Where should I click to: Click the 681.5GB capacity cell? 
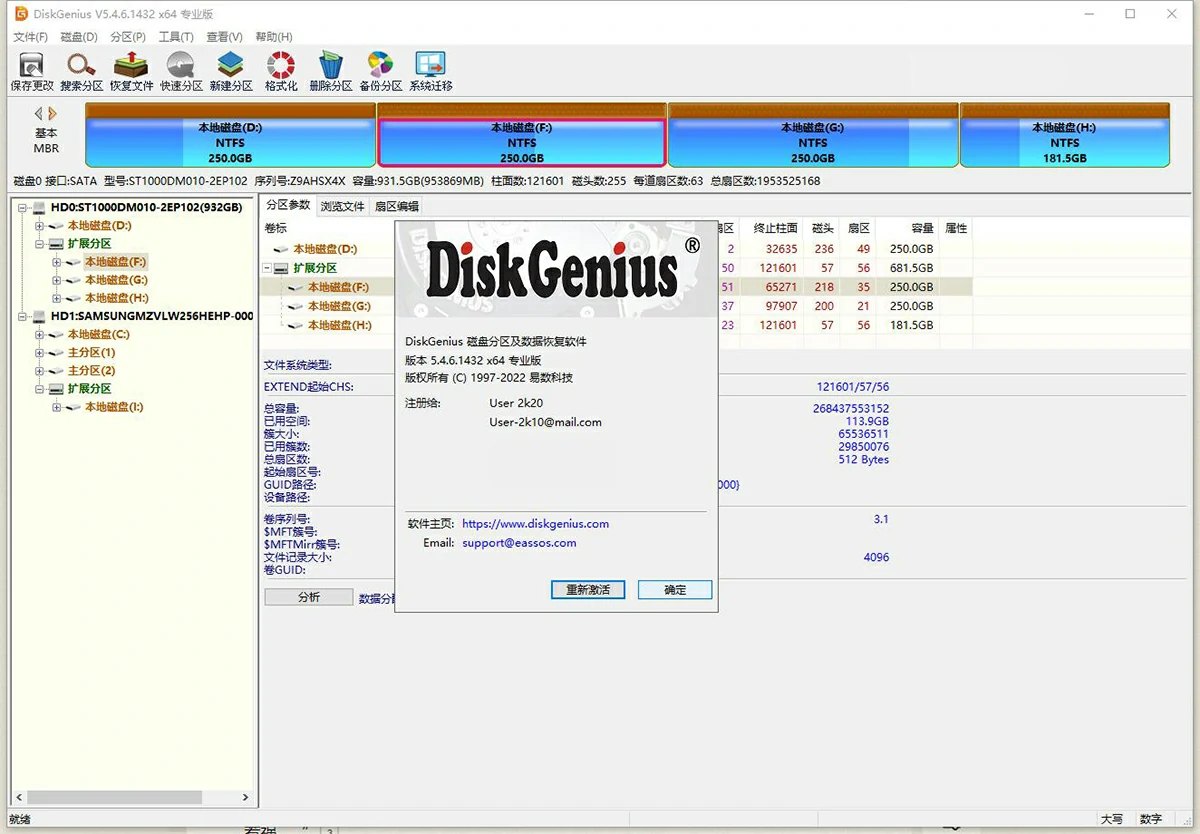click(x=910, y=268)
